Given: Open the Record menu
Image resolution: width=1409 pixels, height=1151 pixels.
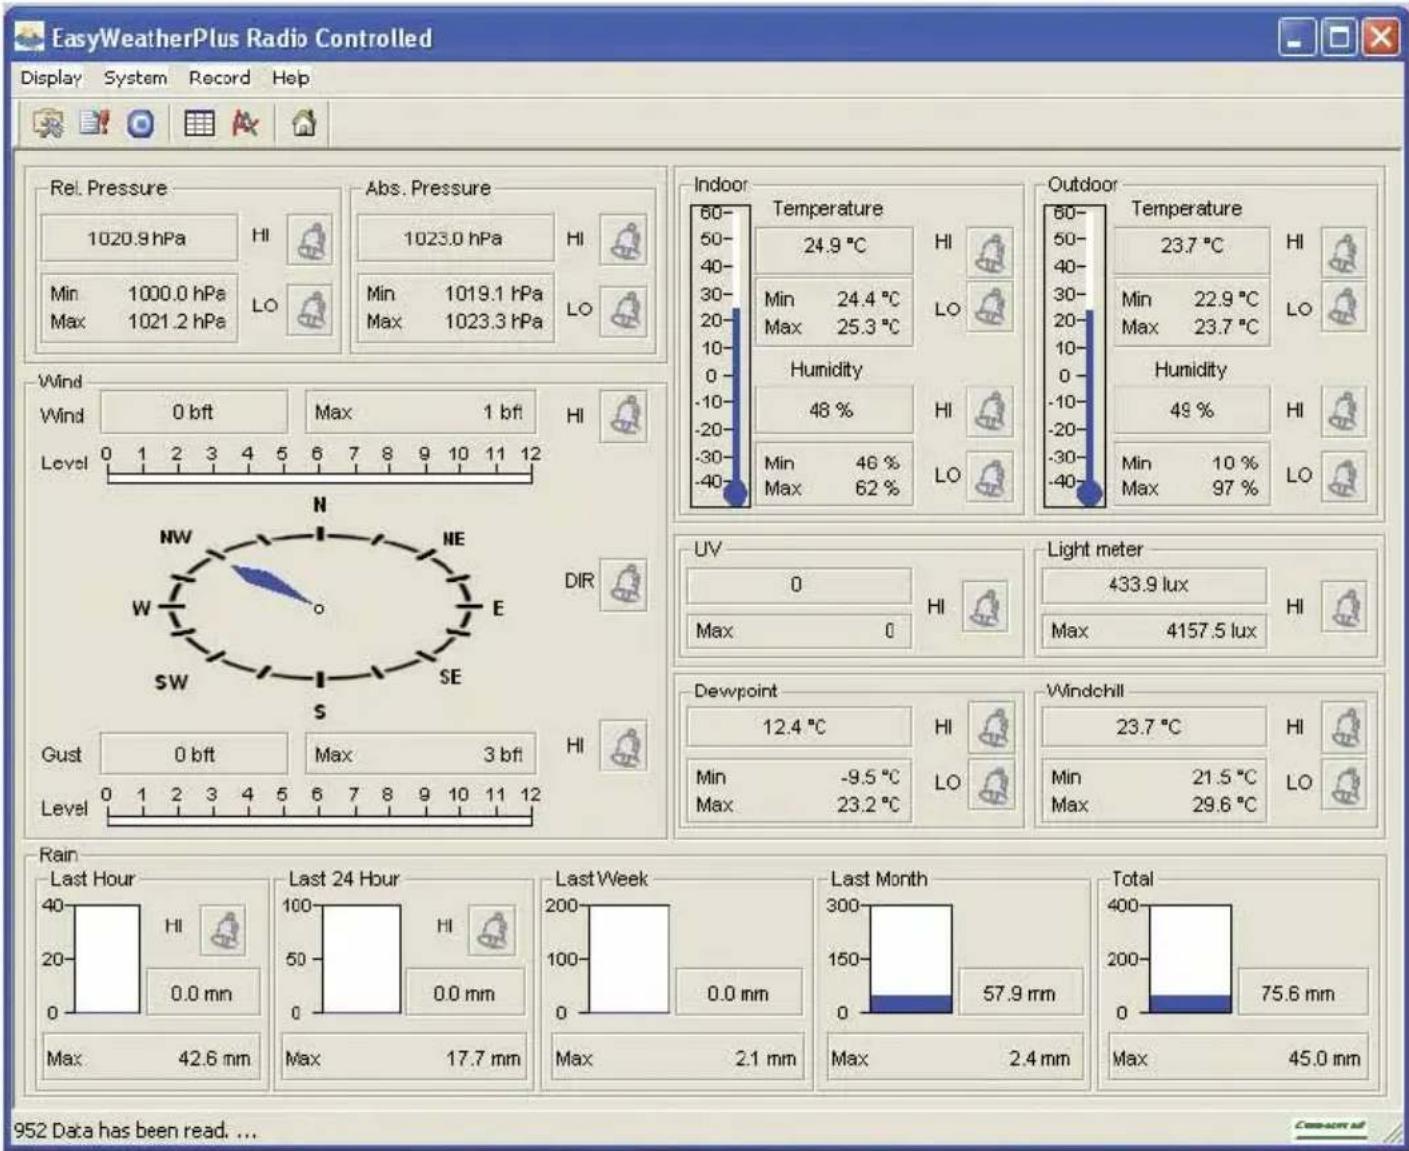Looking at the screenshot, I should [x=219, y=78].
